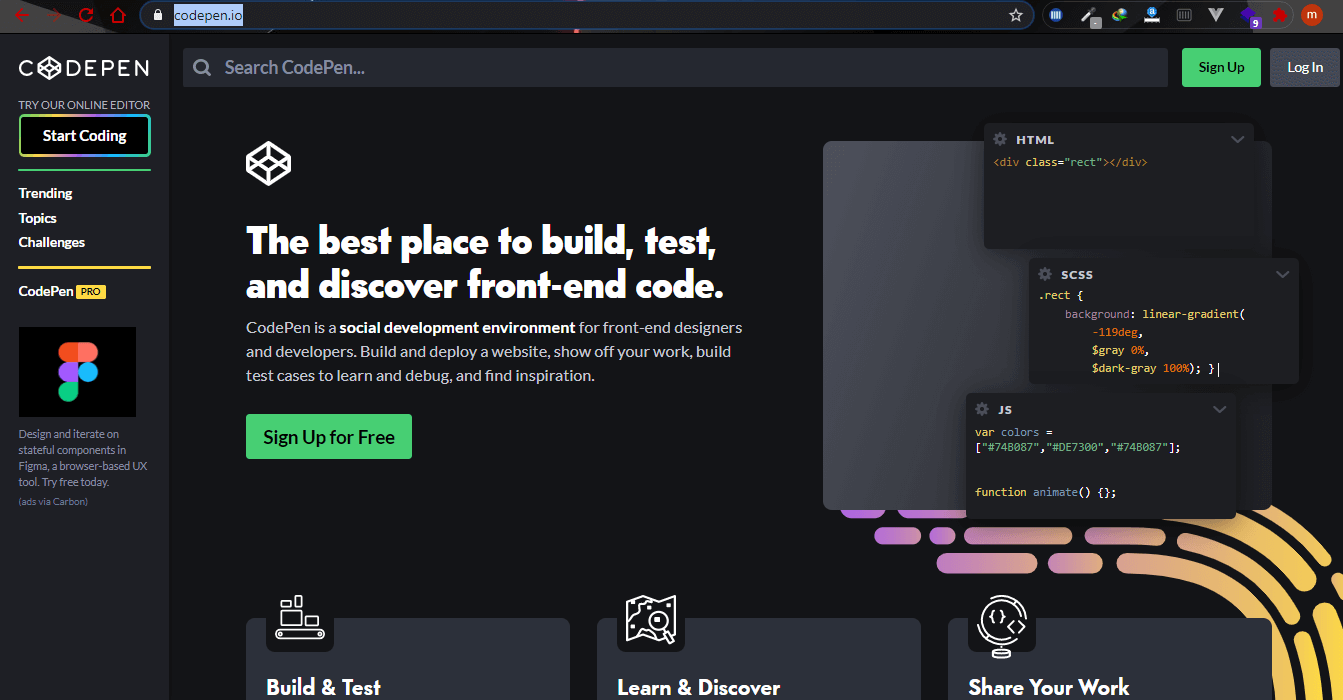Click the CodePen logo in the sidebar
This screenshot has height=700, width=1343.
click(84, 68)
